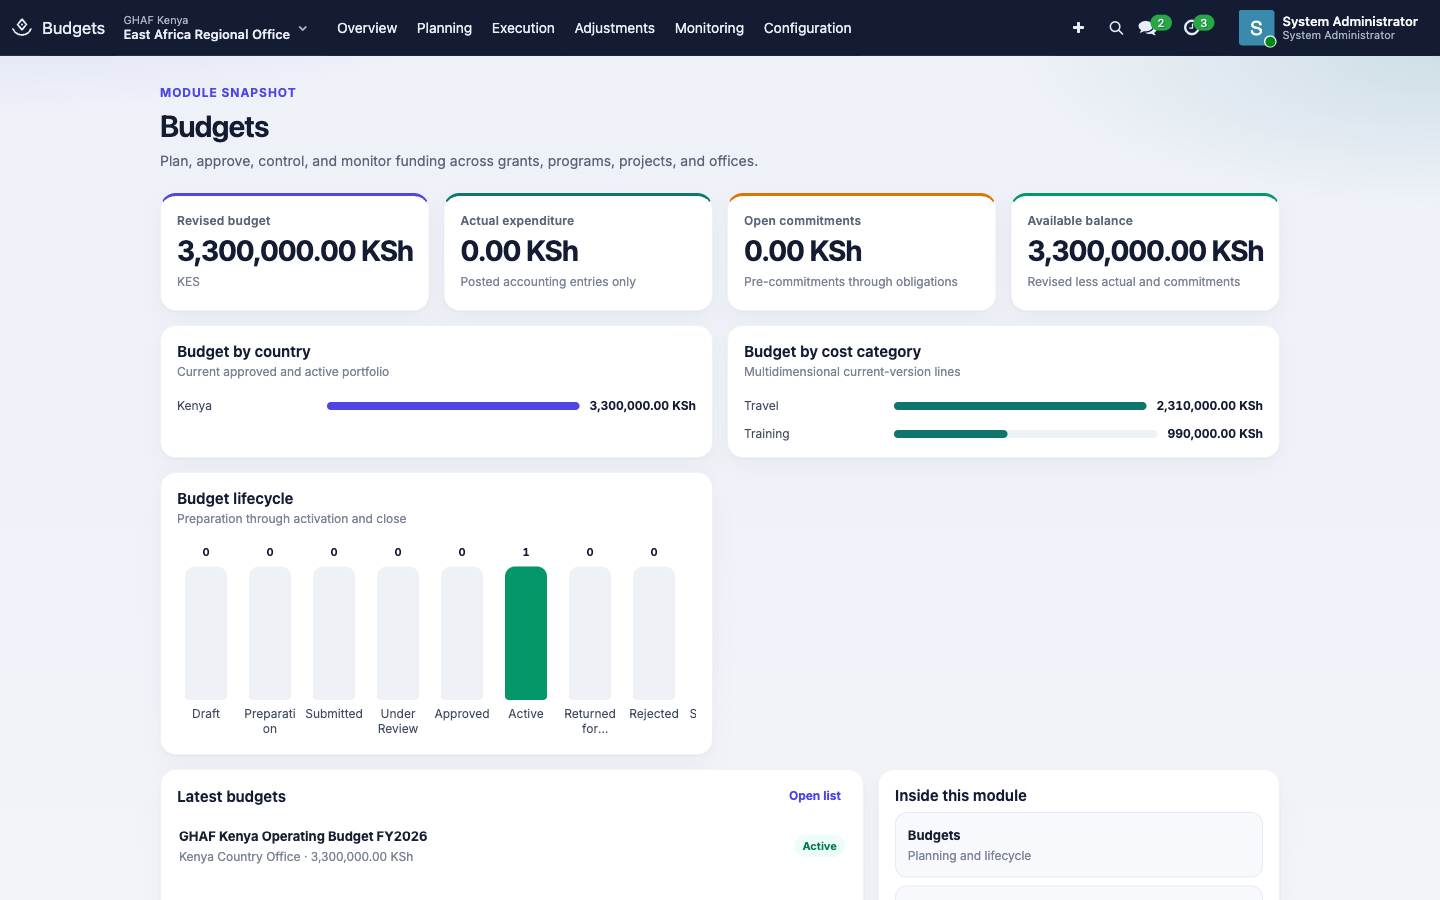Open the Configuration menu
The width and height of the screenshot is (1440, 900).
pyautogui.click(x=807, y=28)
